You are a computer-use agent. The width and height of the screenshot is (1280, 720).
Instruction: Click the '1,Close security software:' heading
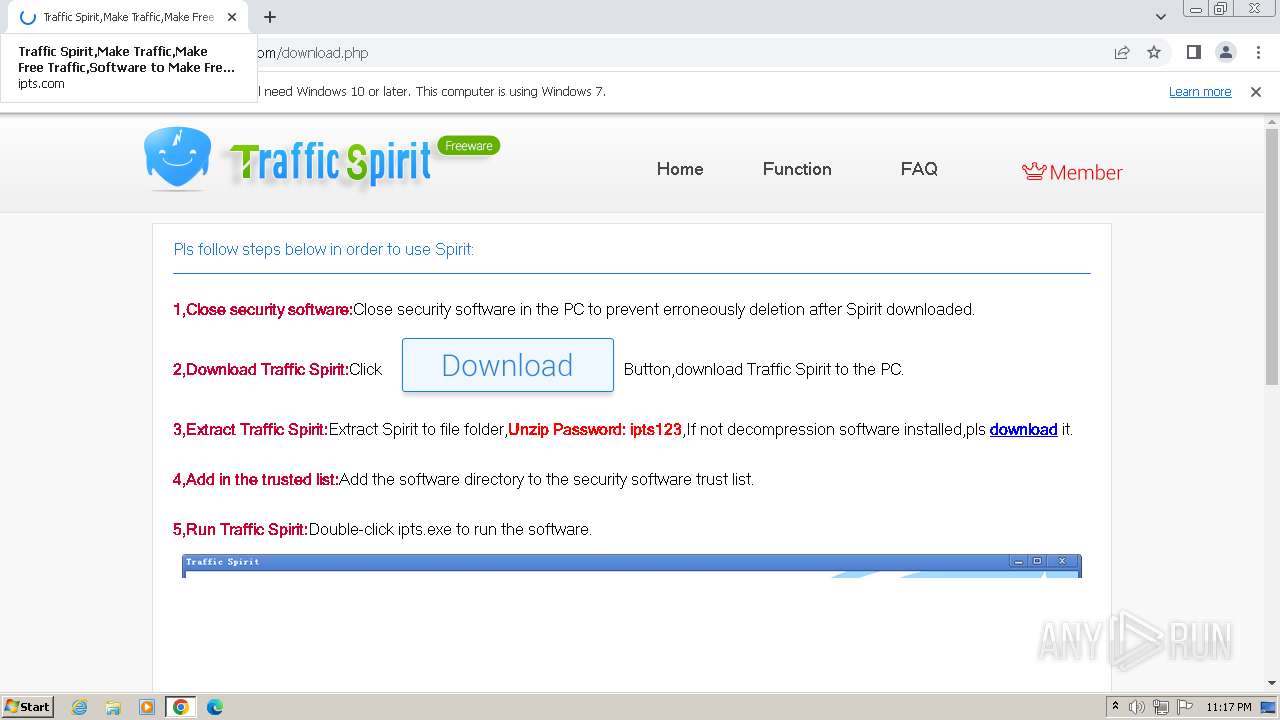coord(263,309)
